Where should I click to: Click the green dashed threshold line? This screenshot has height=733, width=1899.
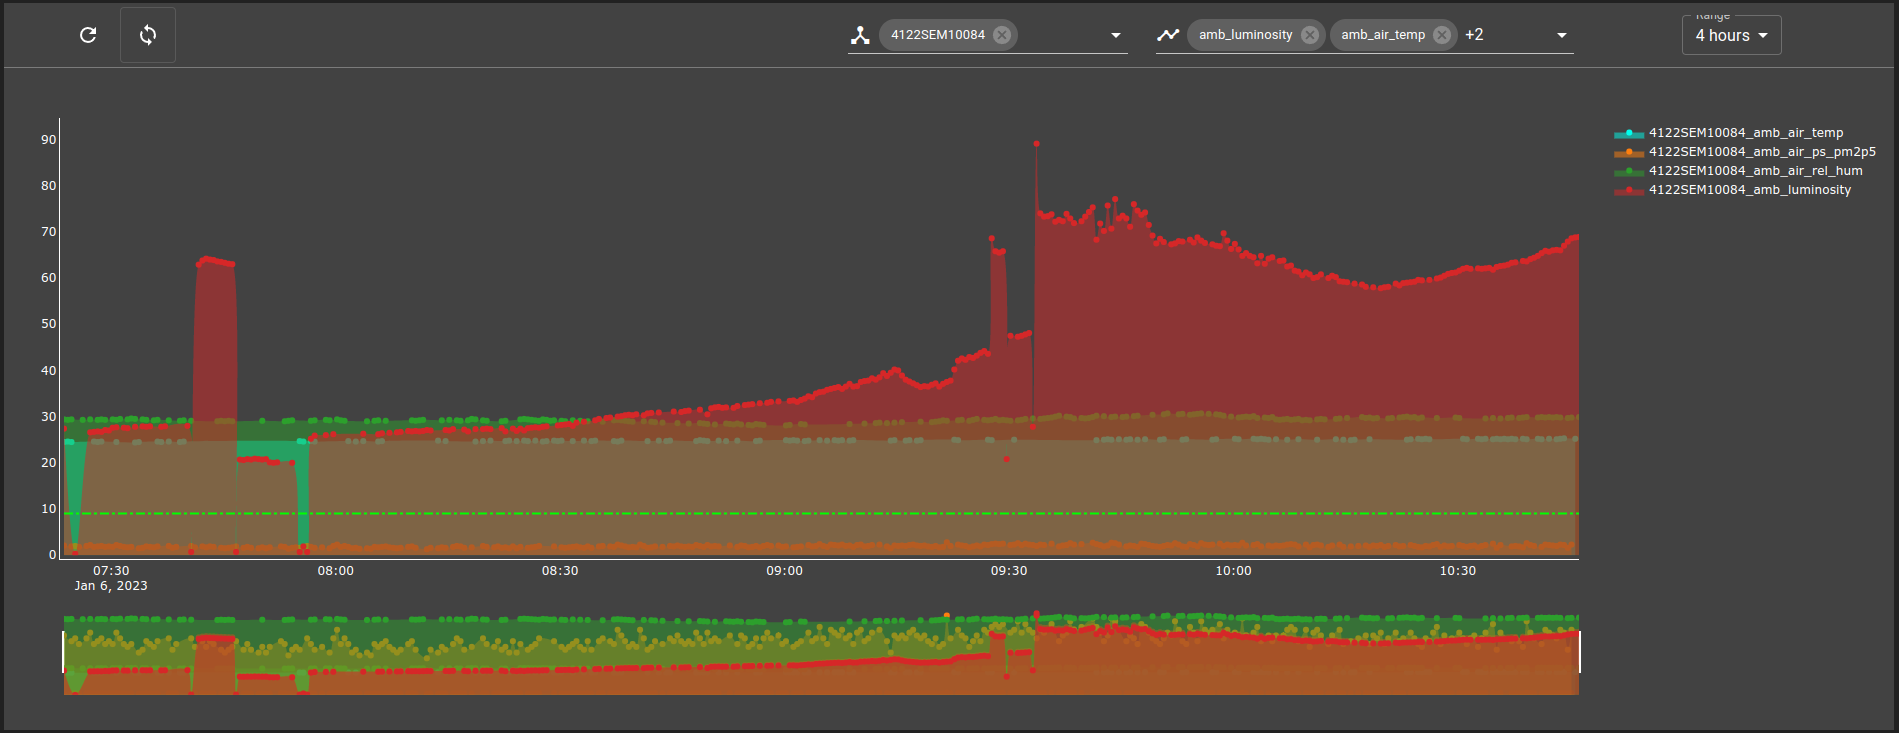[821, 514]
